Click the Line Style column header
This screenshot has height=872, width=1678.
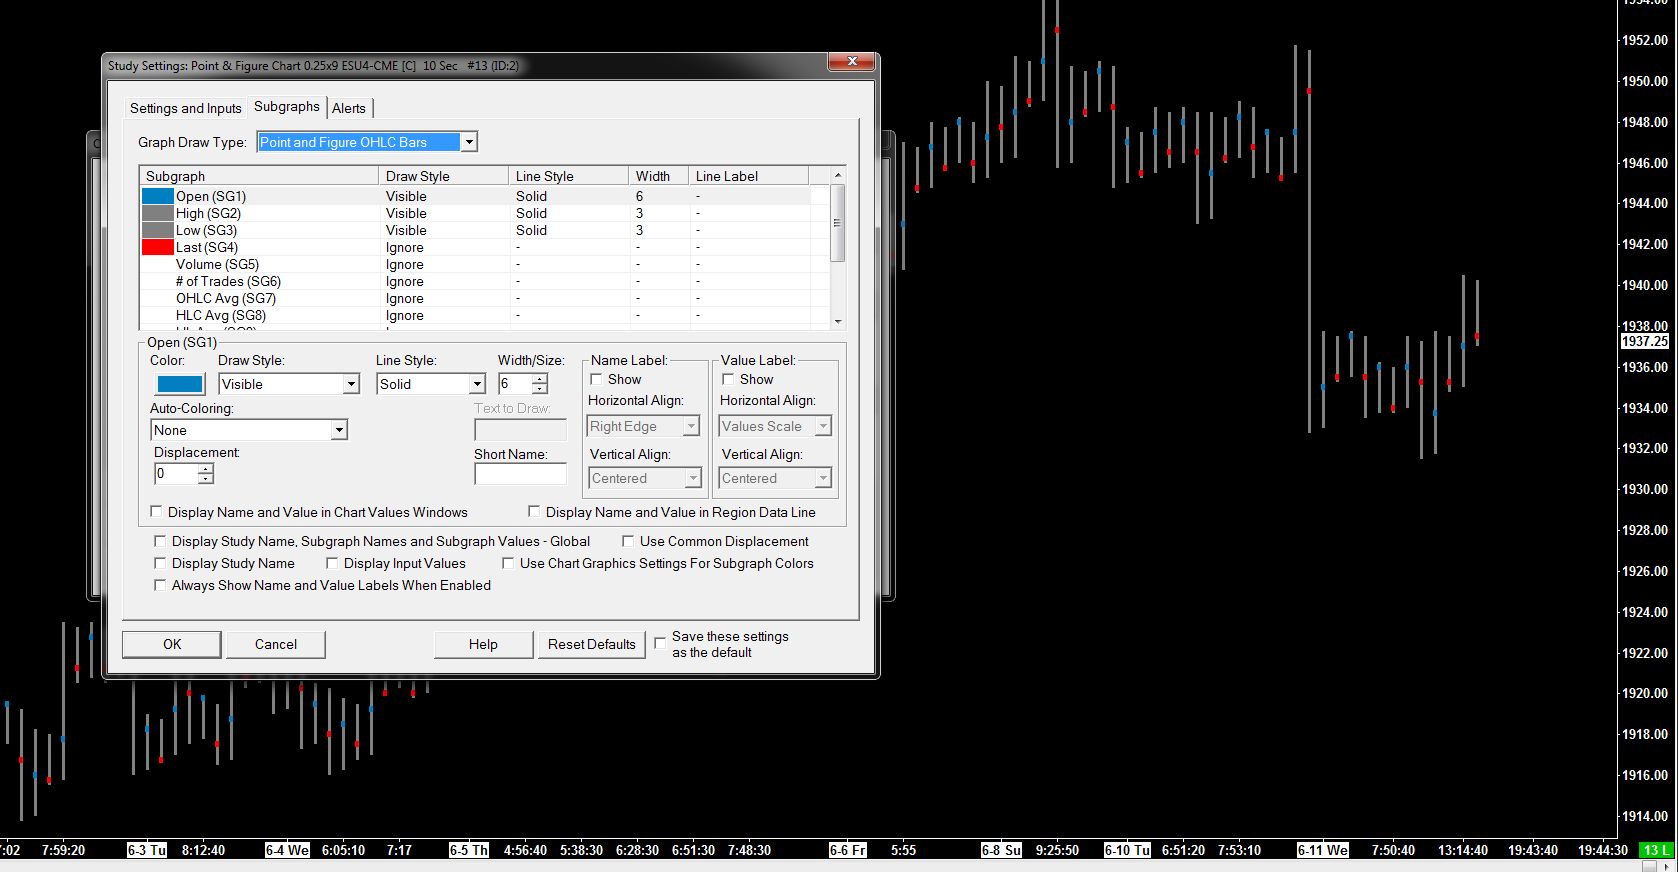pyautogui.click(x=568, y=176)
